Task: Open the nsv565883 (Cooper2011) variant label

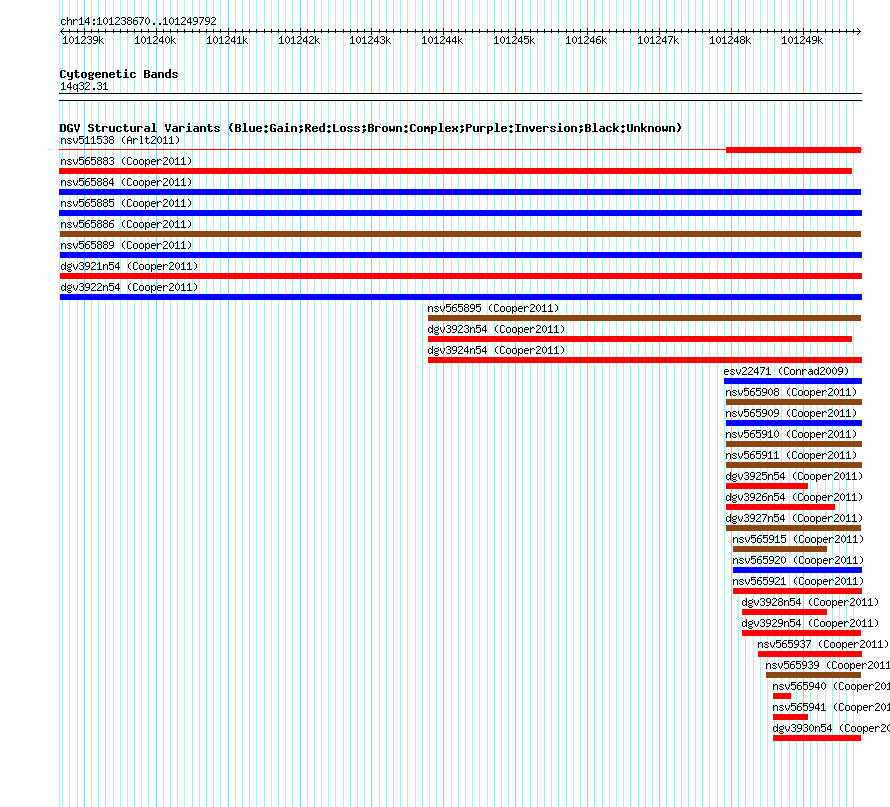Action: click(x=126, y=161)
